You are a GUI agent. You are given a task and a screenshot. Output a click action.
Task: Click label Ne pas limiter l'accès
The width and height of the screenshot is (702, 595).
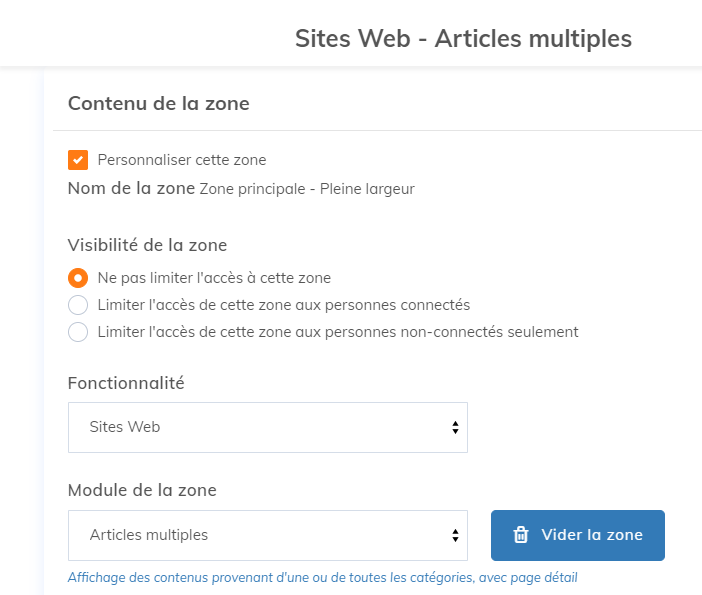pyautogui.click(x=214, y=278)
